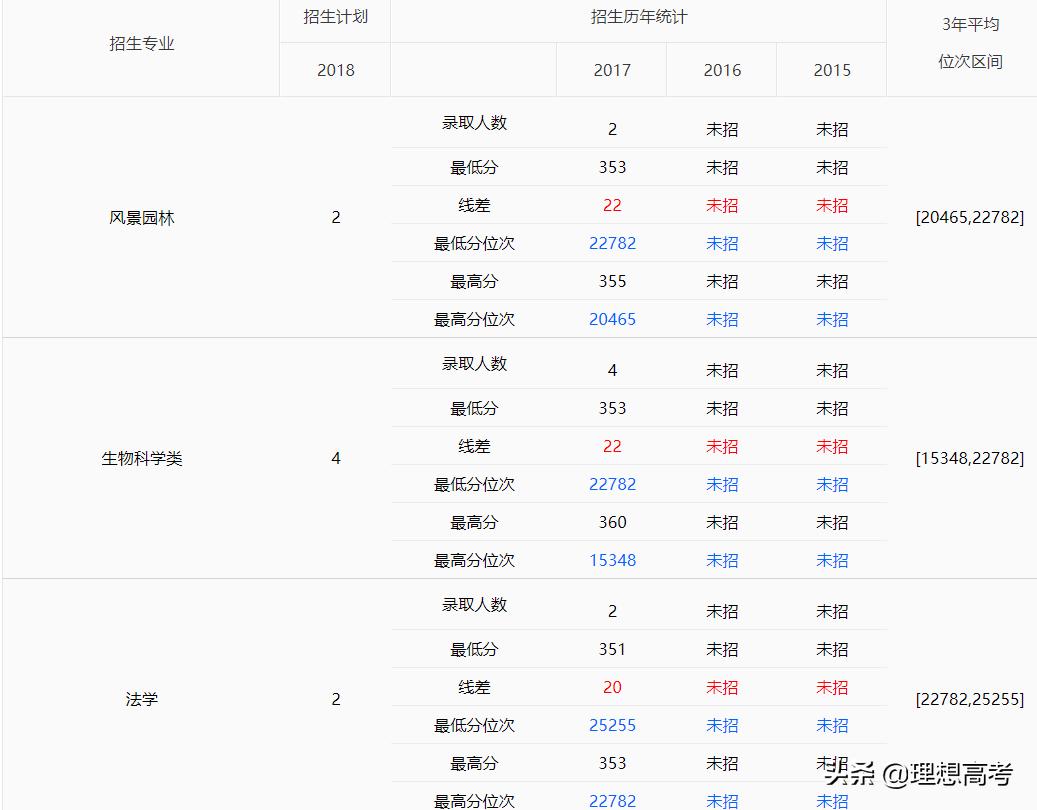
Task: Select the 2018 招生计划 header cell
Action: (334, 70)
